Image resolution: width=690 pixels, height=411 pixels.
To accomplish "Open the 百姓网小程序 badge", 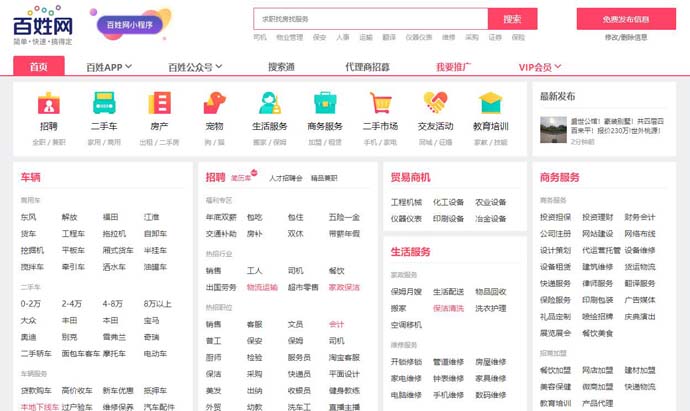I will click(130, 25).
